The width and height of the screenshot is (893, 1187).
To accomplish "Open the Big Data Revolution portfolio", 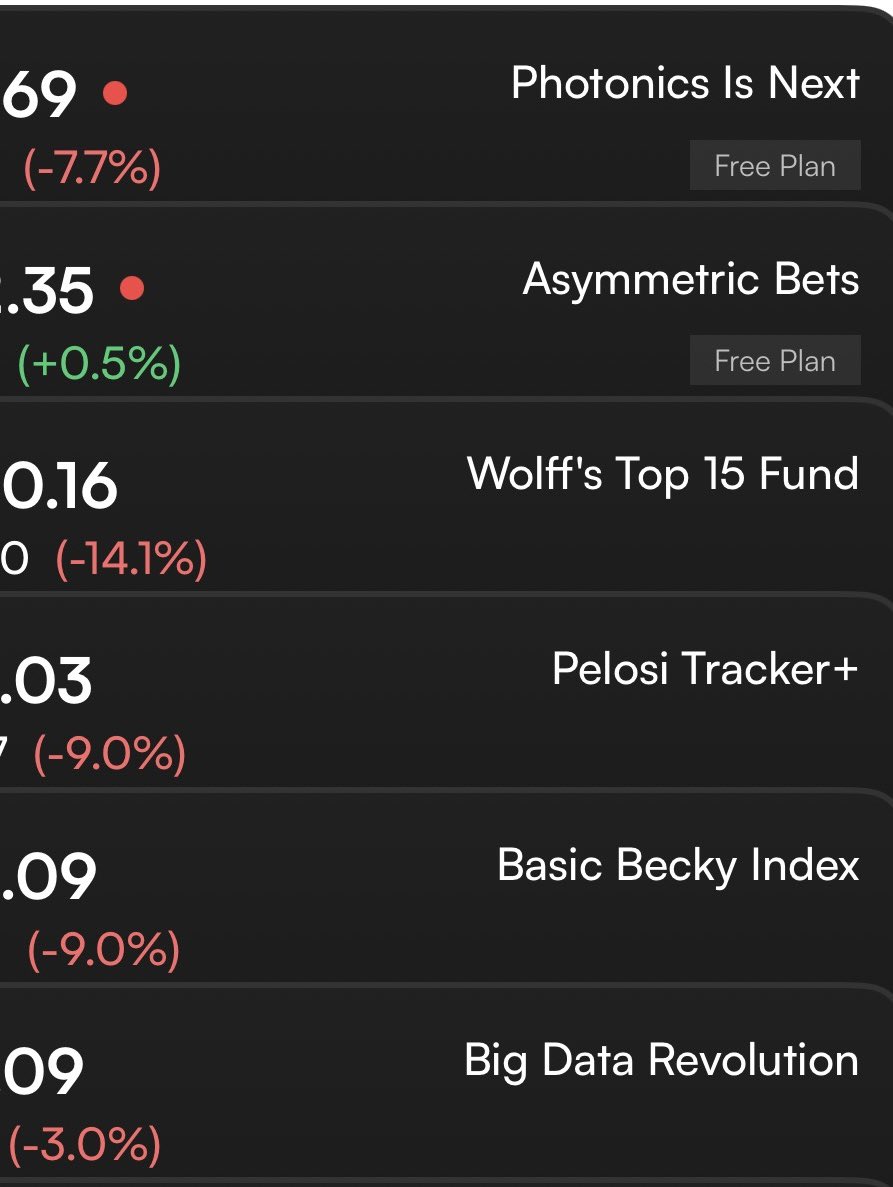I will tap(661, 1060).
